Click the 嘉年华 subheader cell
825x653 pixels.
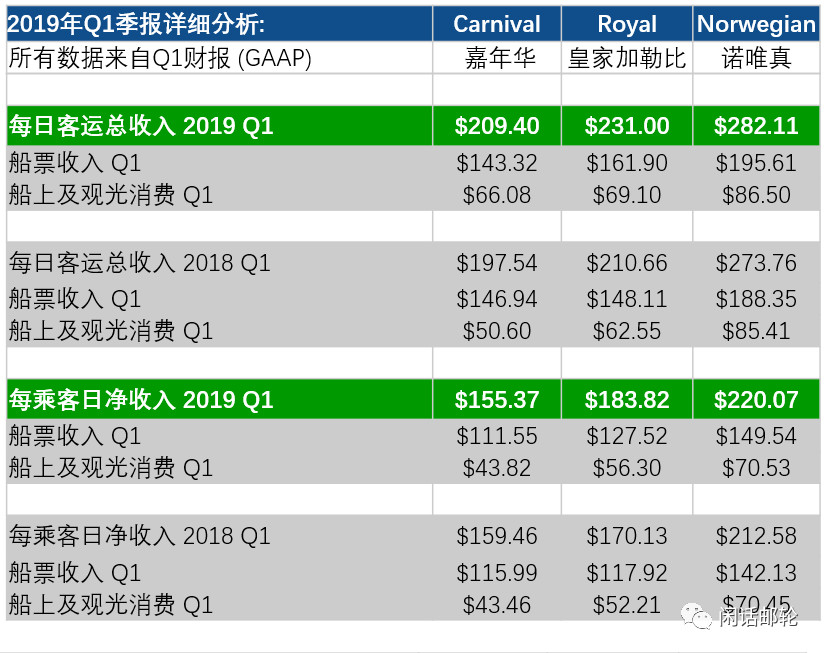[x=497, y=58]
